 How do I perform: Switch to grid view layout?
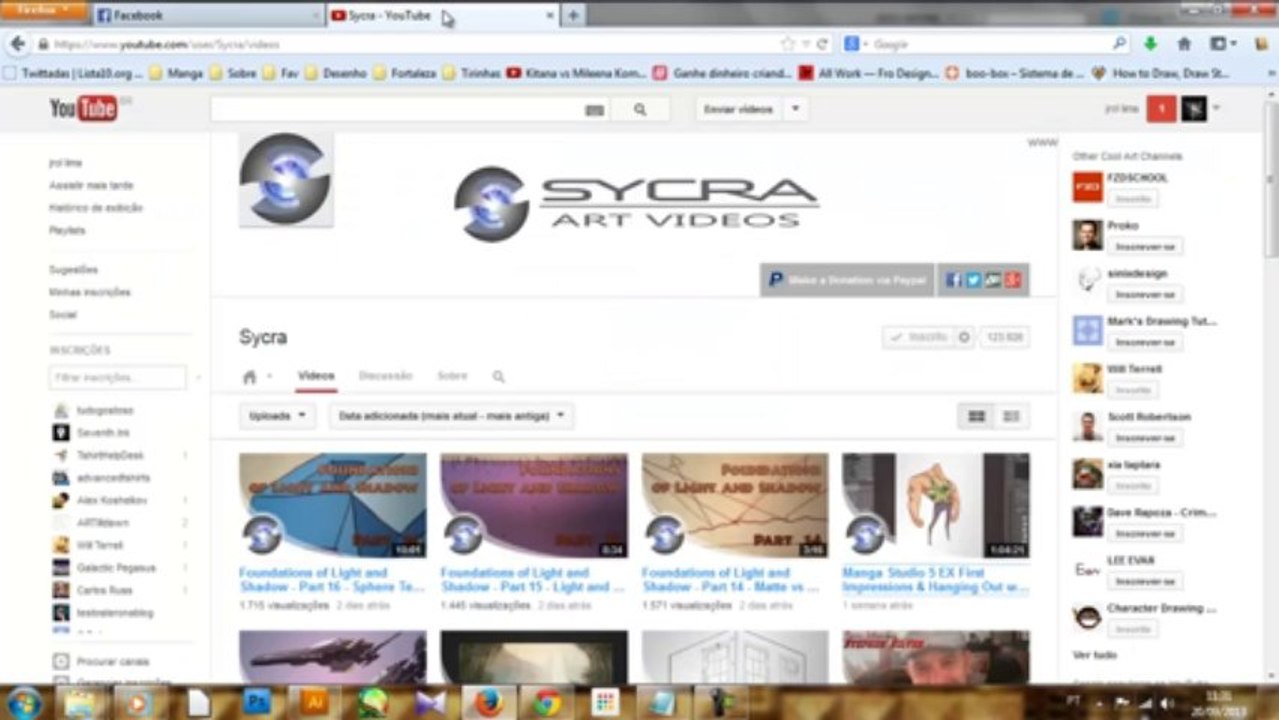[x=977, y=416]
